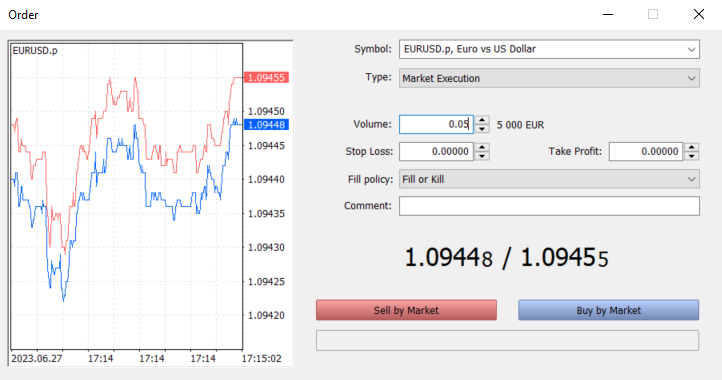
Task: Click the red ask price label 1.09455
Action: click(266, 77)
